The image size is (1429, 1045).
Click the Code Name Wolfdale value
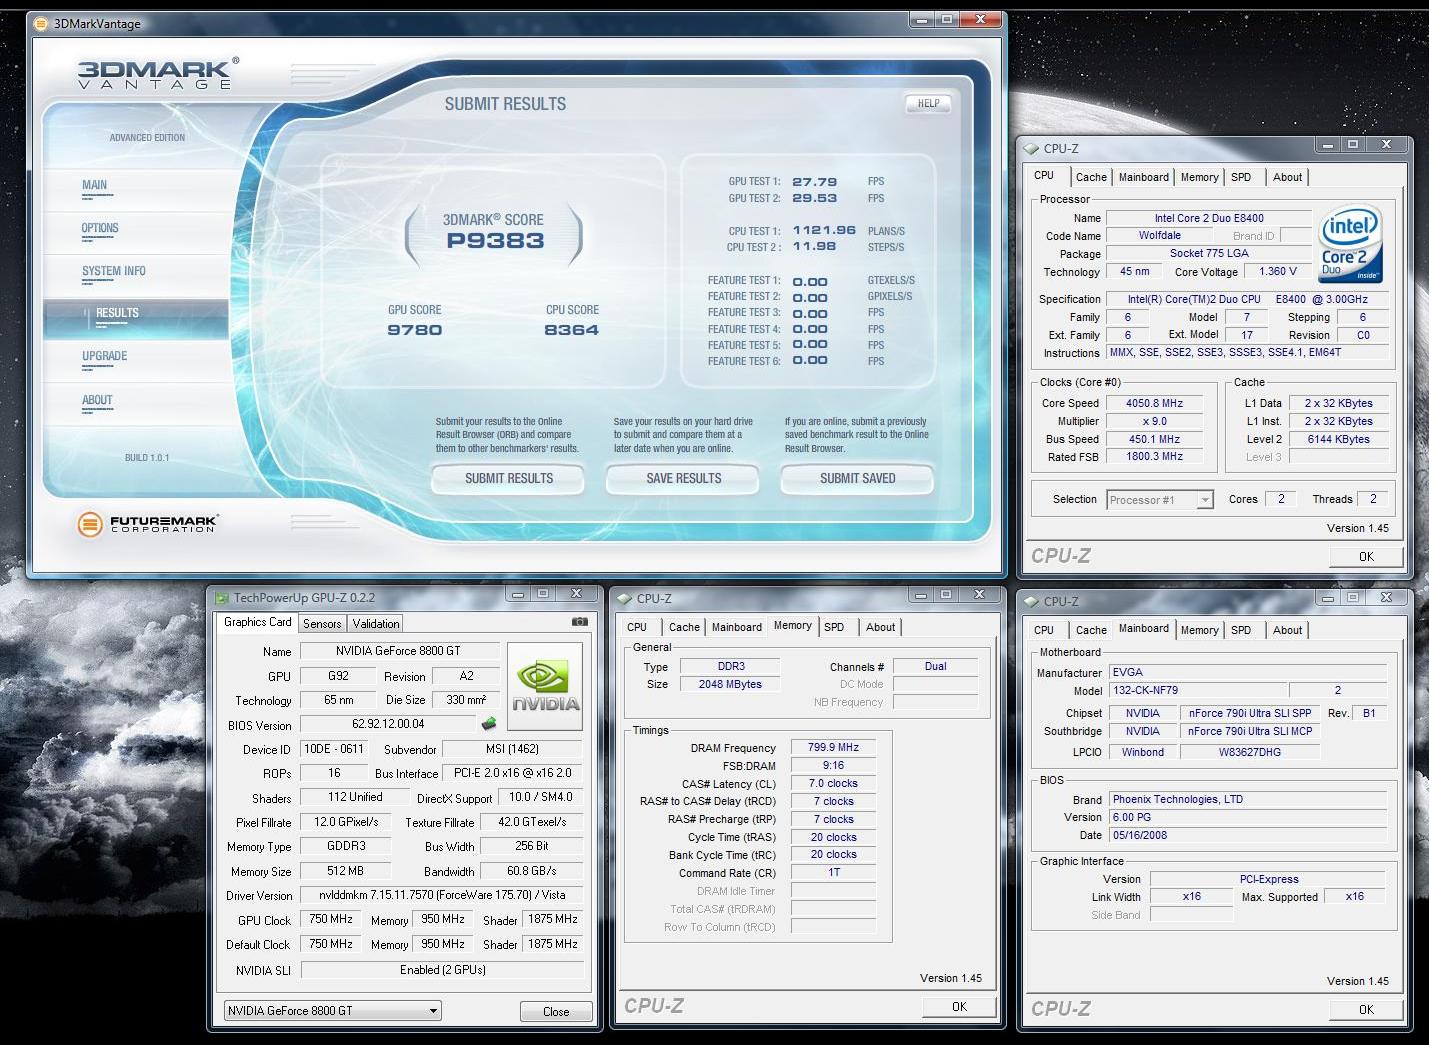click(1159, 236)
